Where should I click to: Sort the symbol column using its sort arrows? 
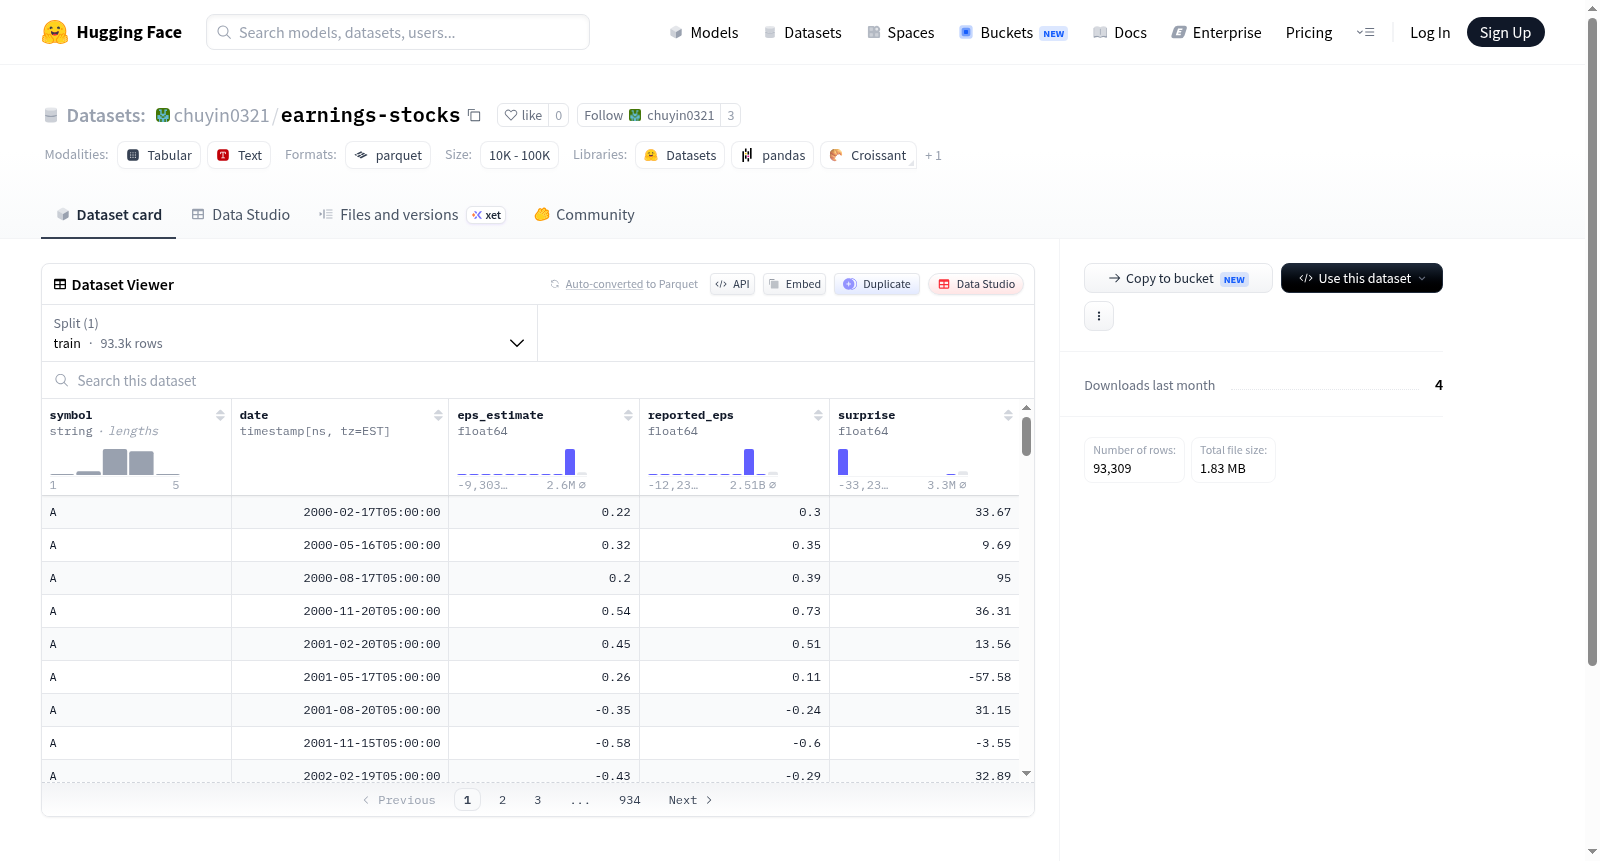[x=220, y=415]
